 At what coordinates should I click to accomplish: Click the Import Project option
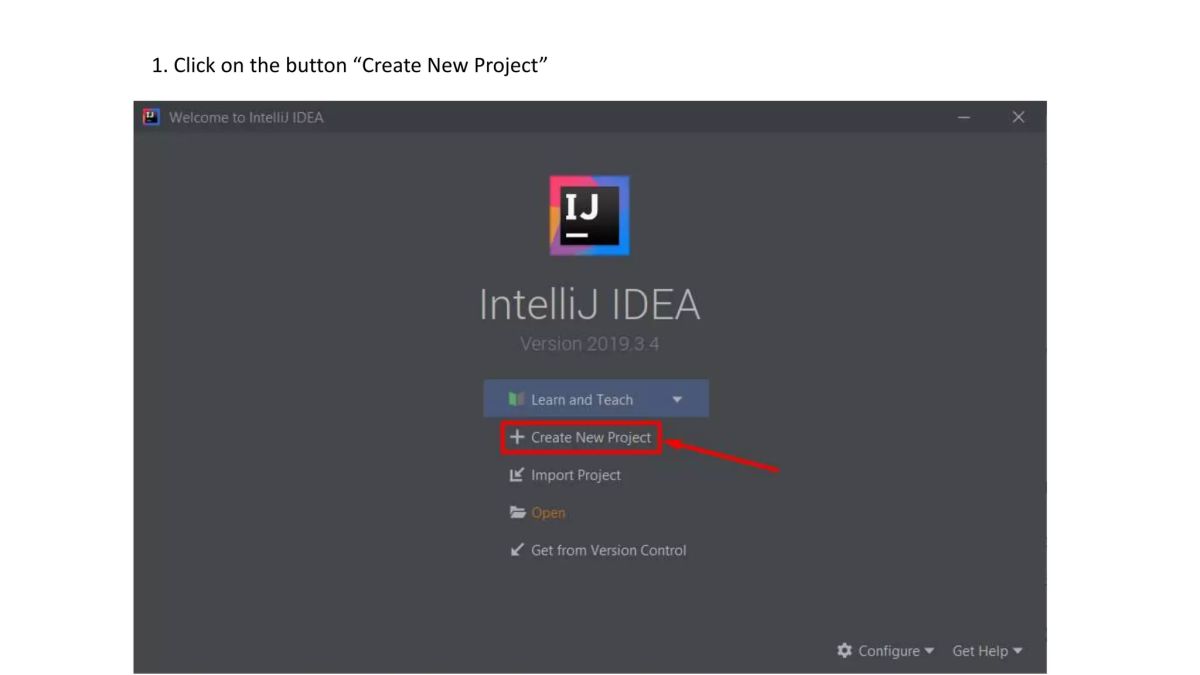[575, 475]
